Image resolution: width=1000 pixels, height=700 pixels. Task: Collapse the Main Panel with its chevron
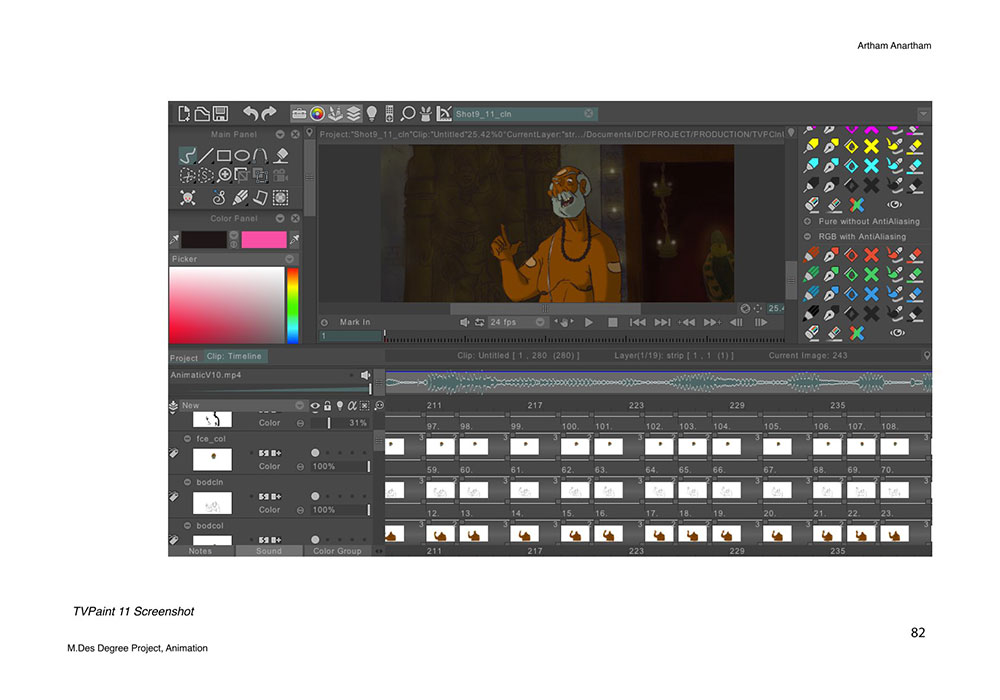280,133
